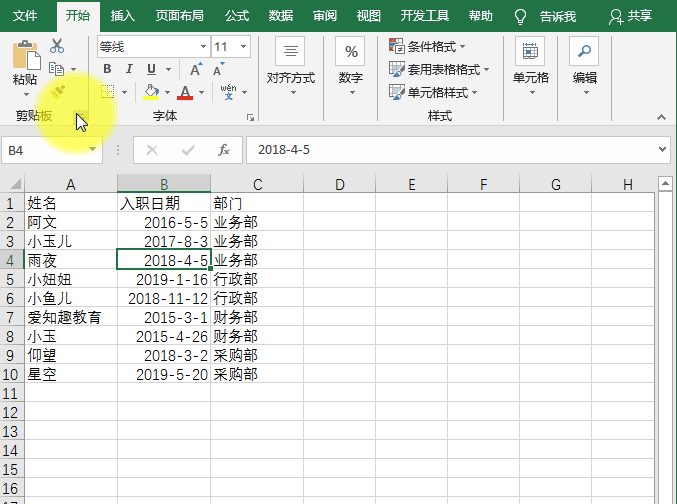Confirm formula bar entry with checkmark
Screen dimensions: 677x504
(188, 150)
